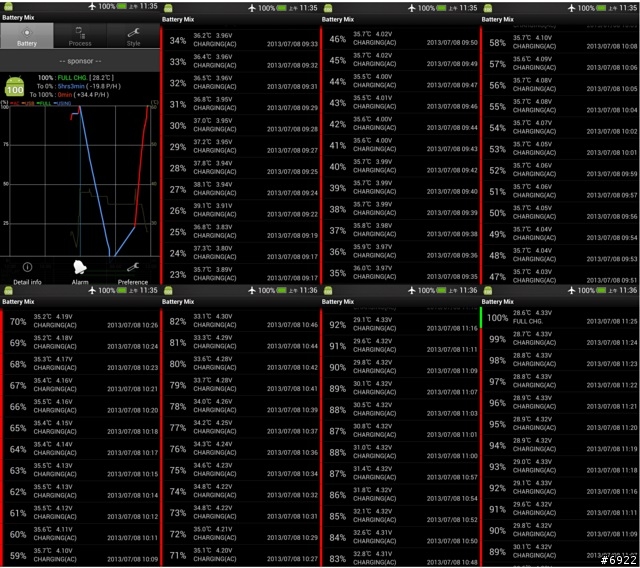640x568 pixels.
Task: Select the 74% log entry at 10:32
Action: tap(240, 491)
